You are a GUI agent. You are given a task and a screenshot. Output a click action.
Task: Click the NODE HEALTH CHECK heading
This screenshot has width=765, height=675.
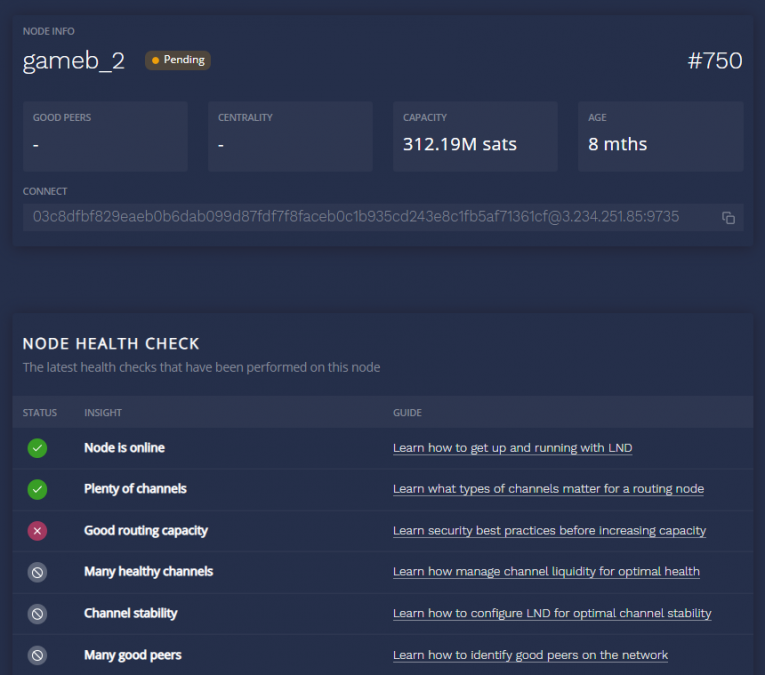click(x=111, y=344)
